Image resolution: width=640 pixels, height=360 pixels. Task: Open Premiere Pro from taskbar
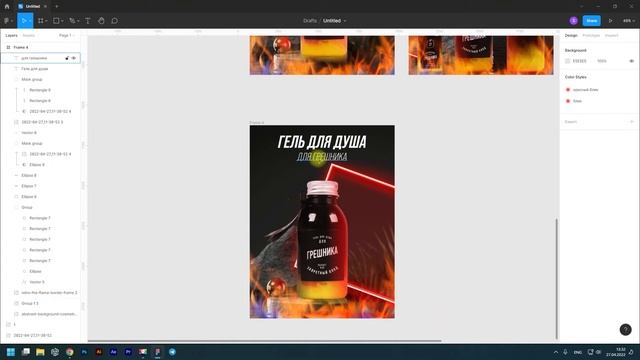(128, 352)
